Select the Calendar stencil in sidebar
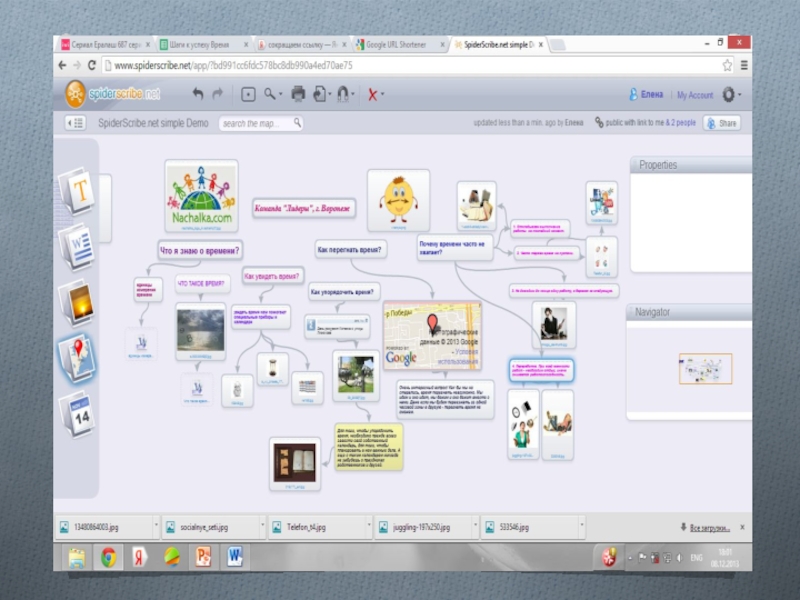The width and height of the screenshot is (800, 600). pyautogui.click(x=78, y=413)
